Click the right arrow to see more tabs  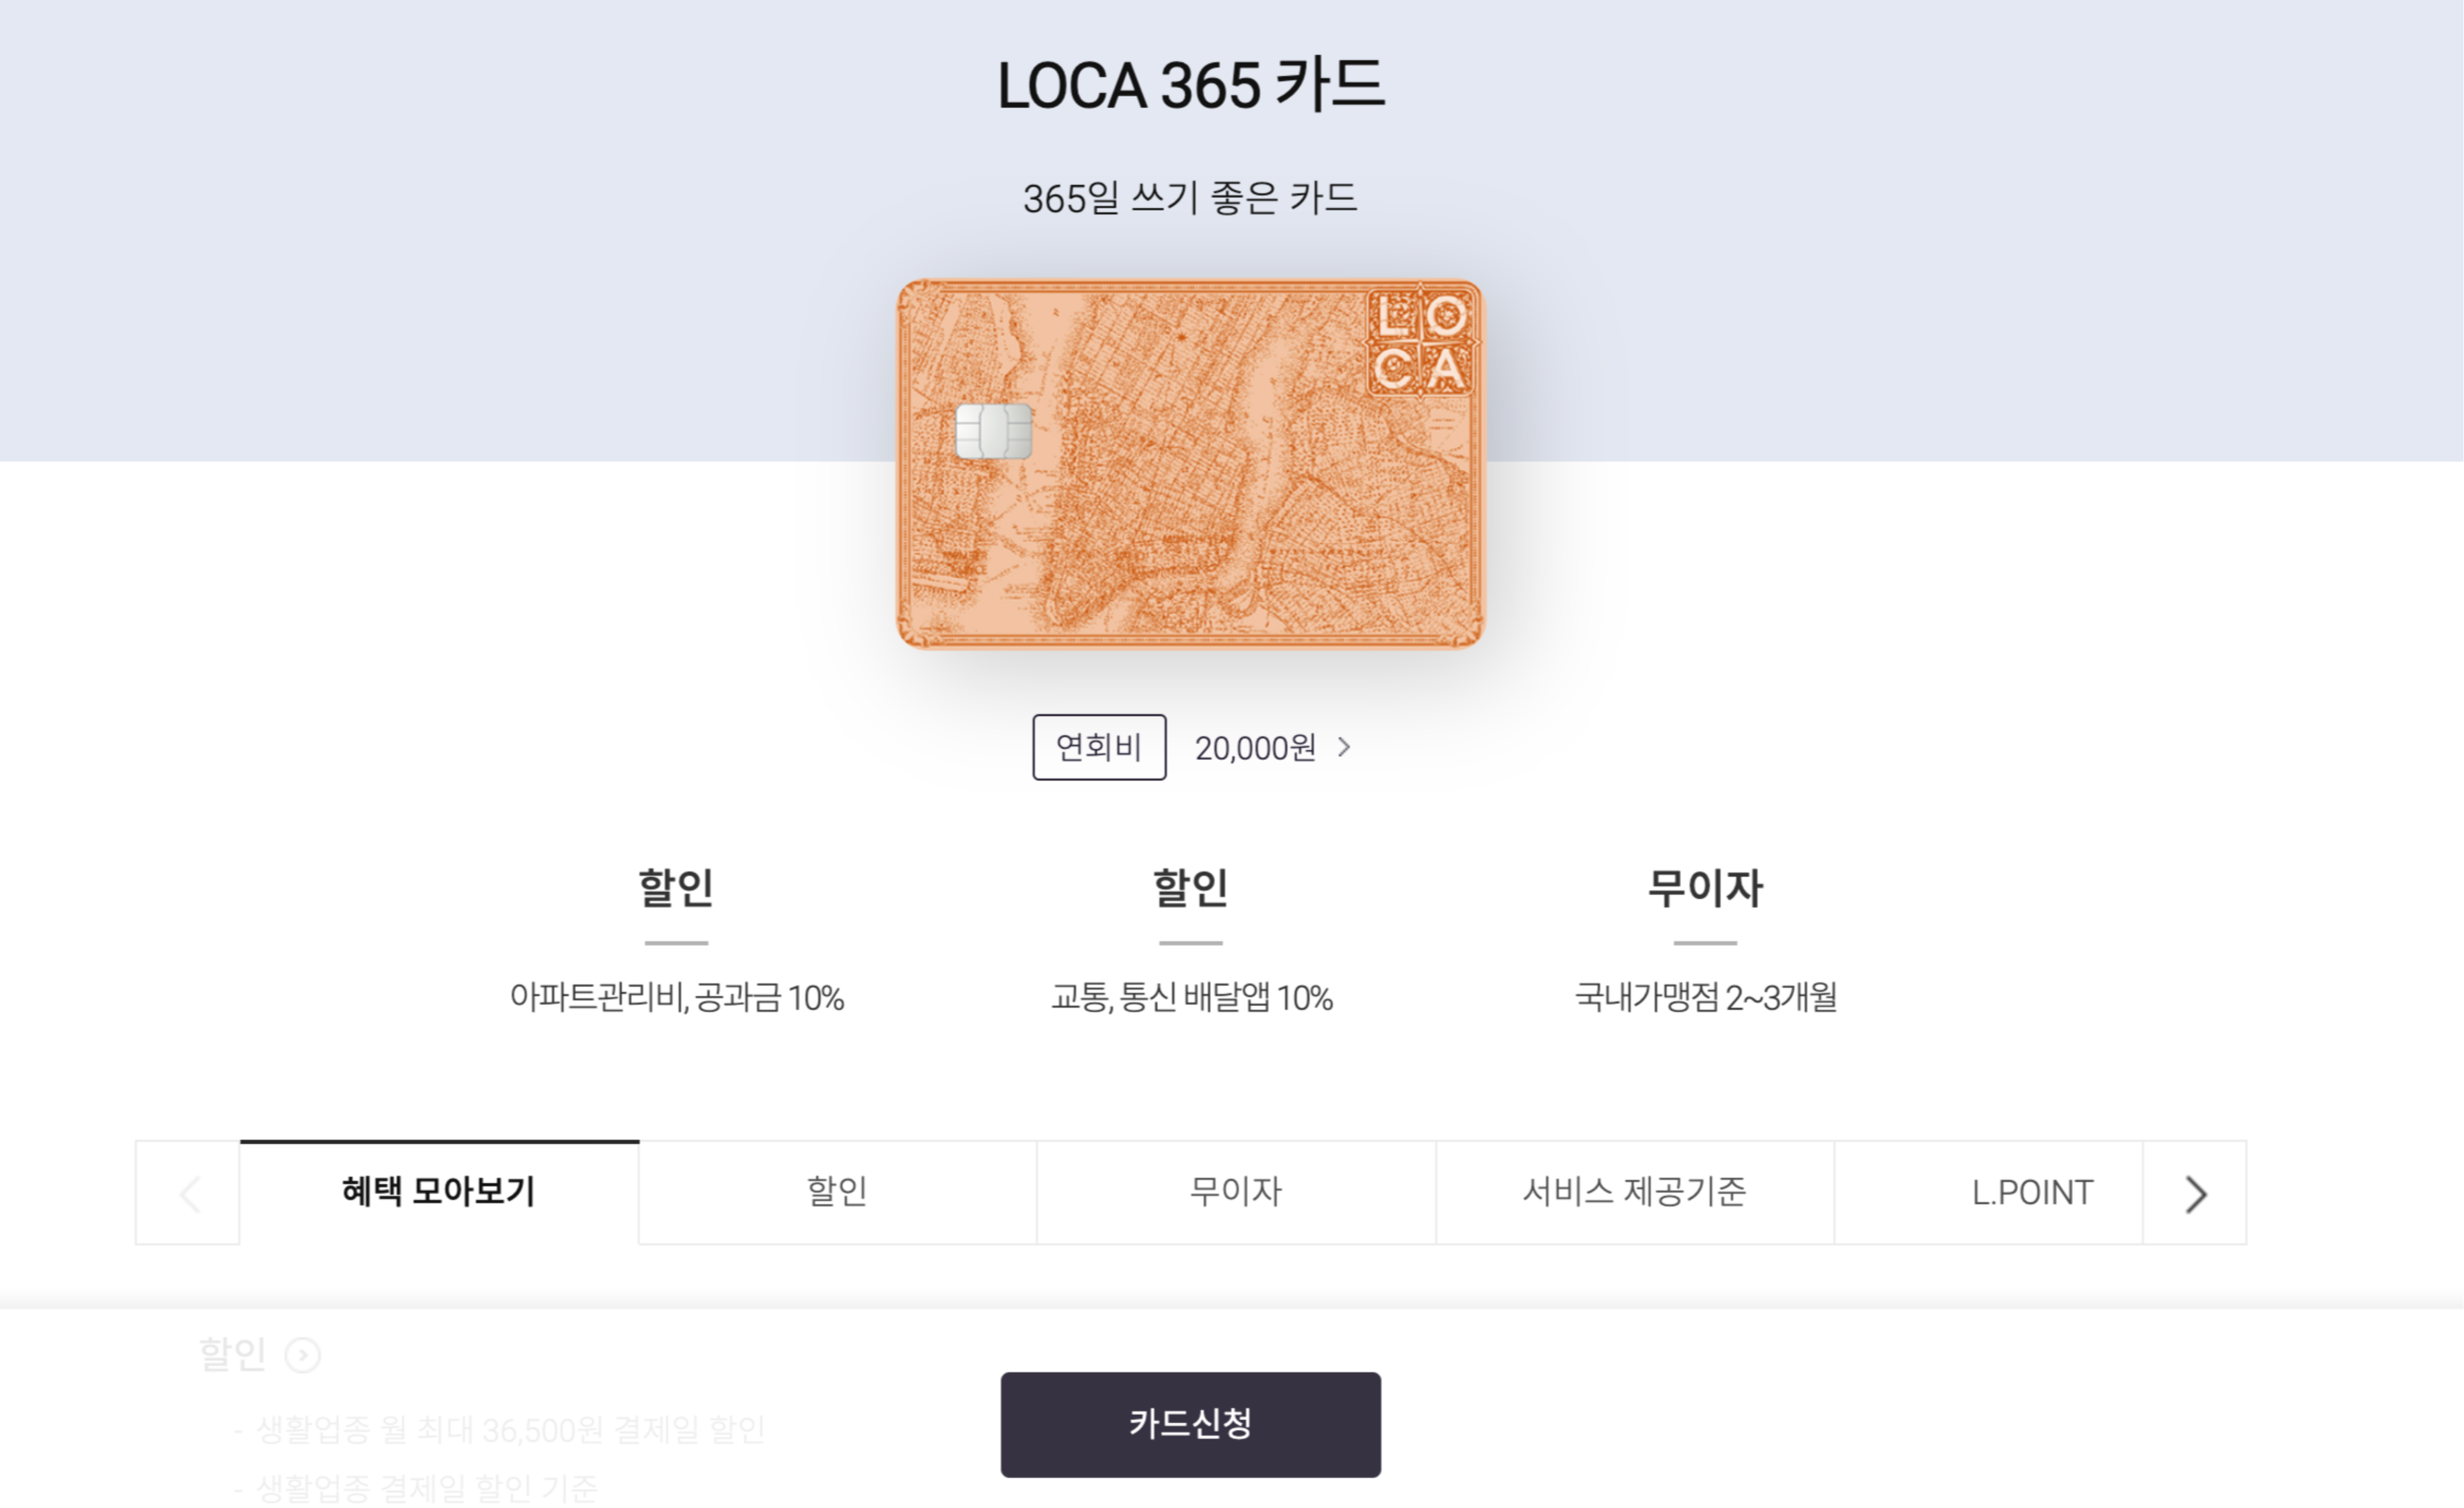[x=2196, y=1192]
